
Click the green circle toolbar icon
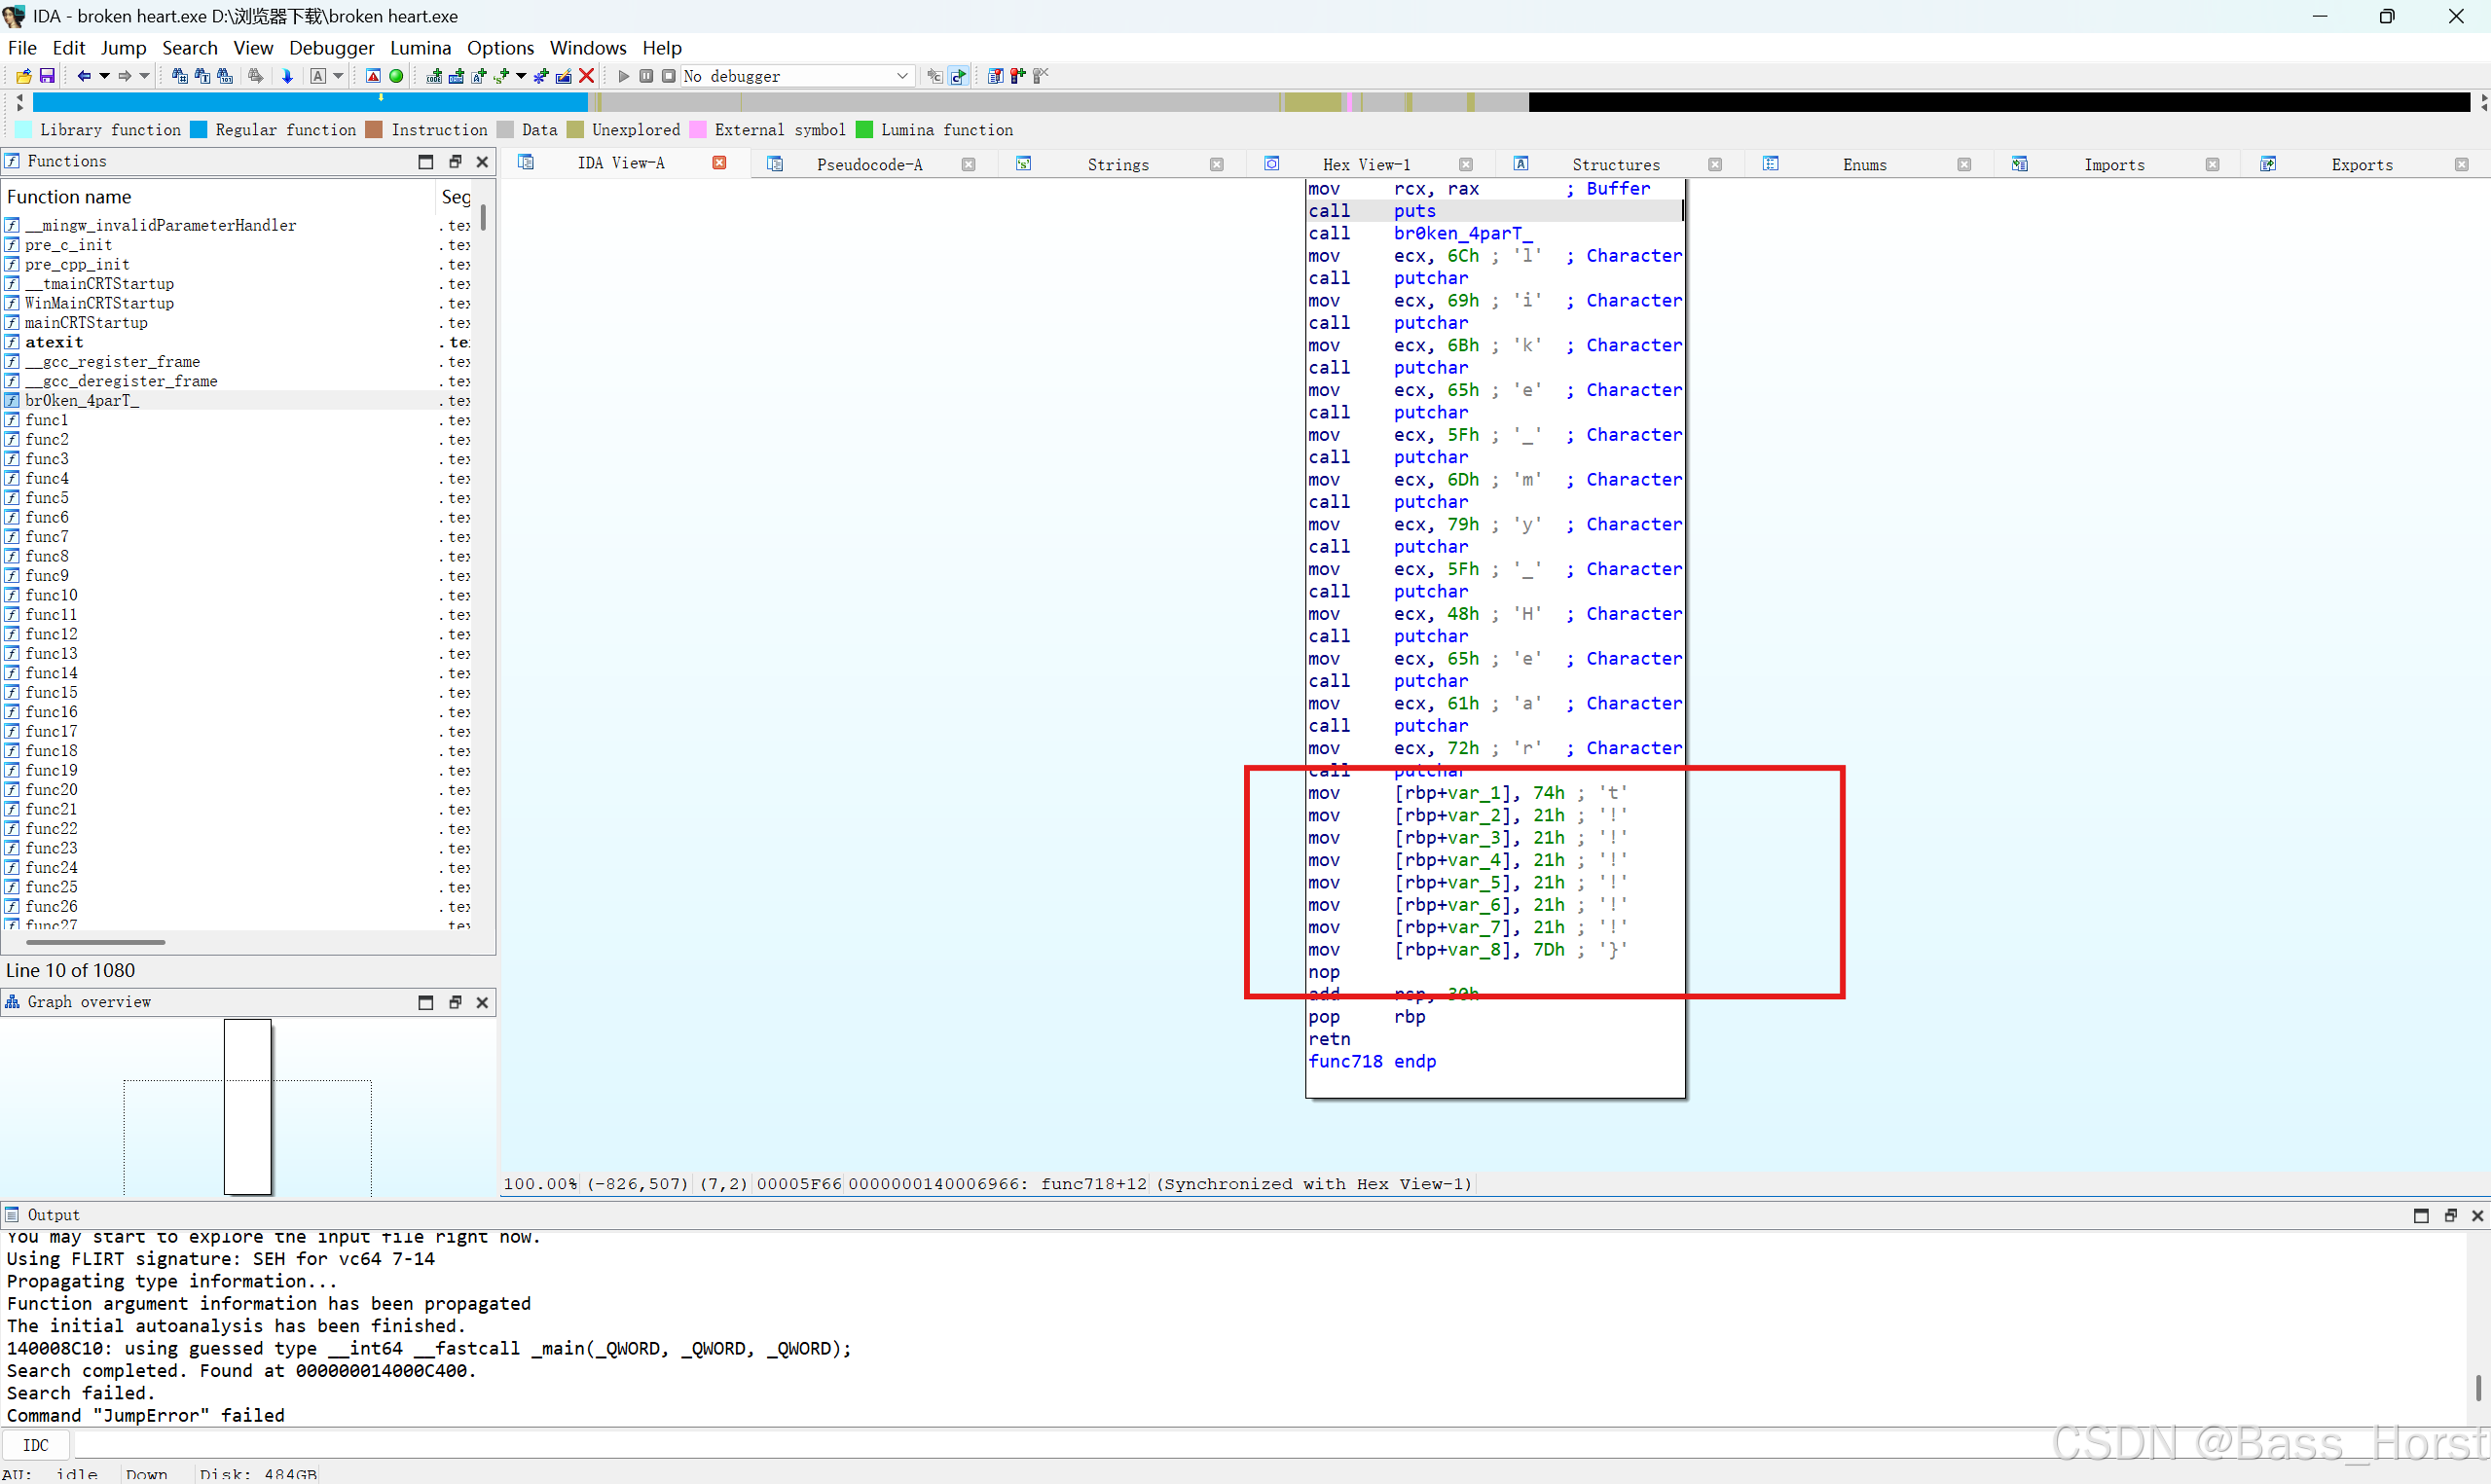[x=396, y=76]
